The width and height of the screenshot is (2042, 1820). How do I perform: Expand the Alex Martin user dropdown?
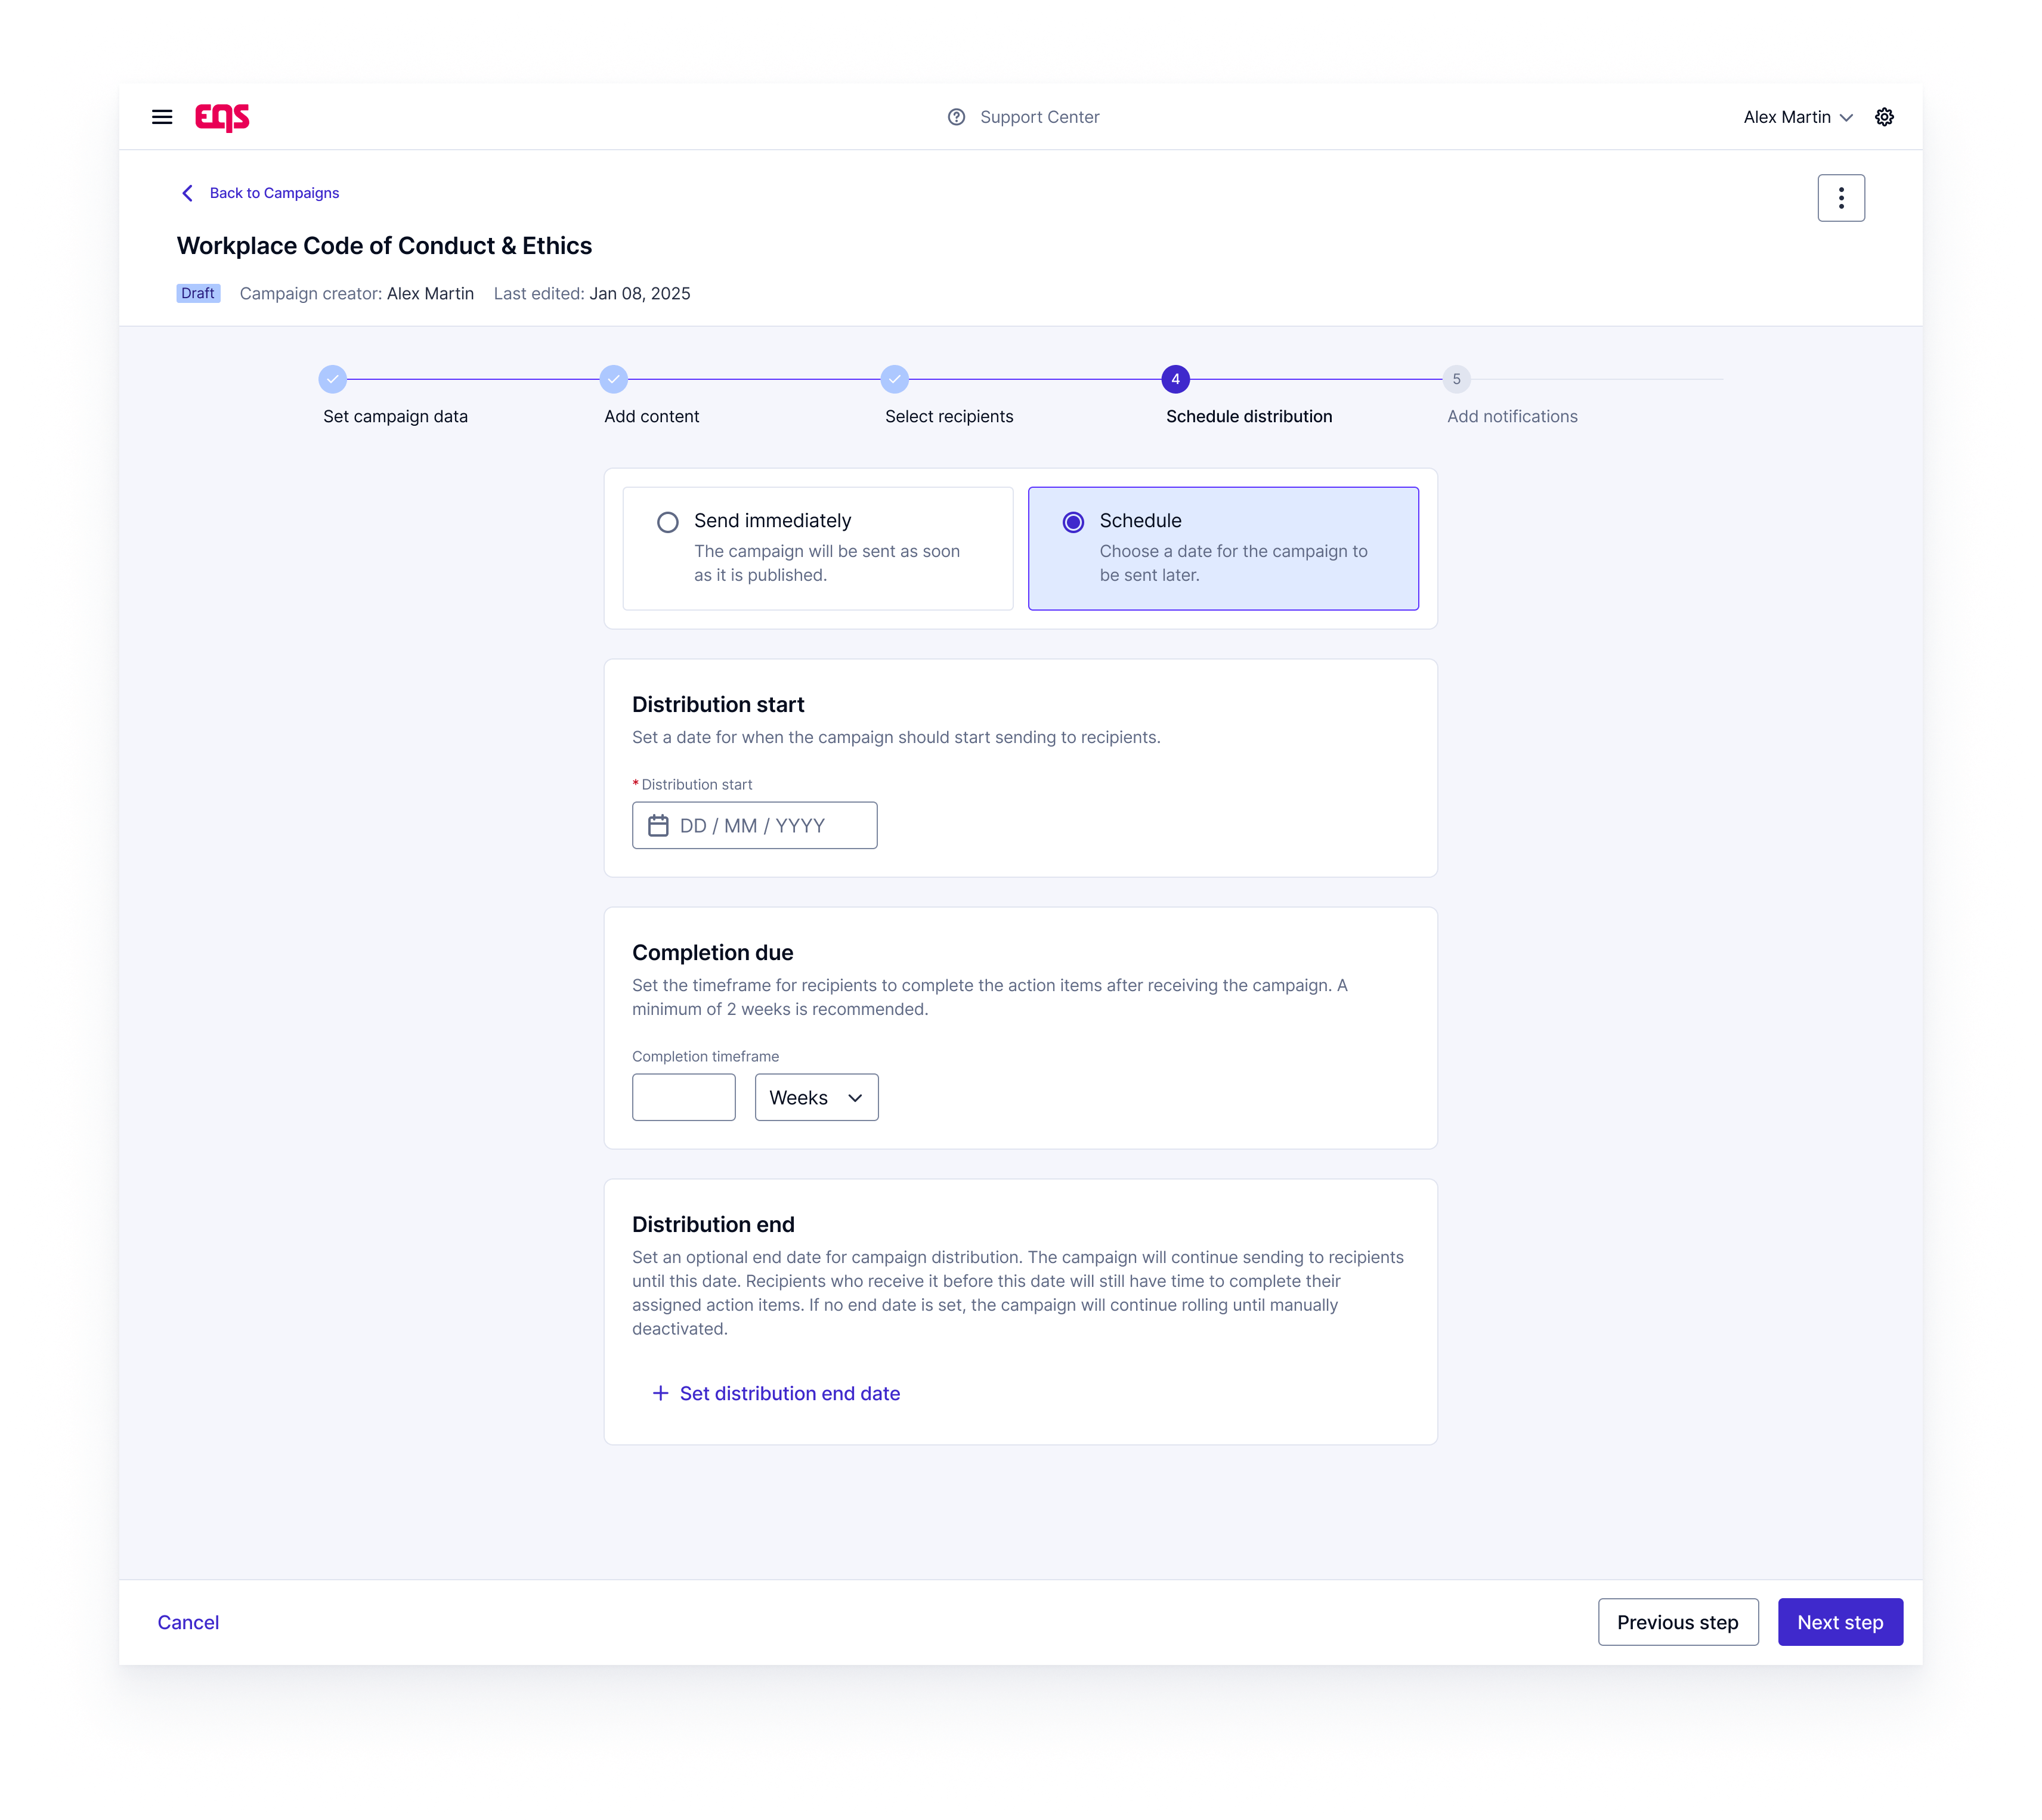pos(1798,117)
